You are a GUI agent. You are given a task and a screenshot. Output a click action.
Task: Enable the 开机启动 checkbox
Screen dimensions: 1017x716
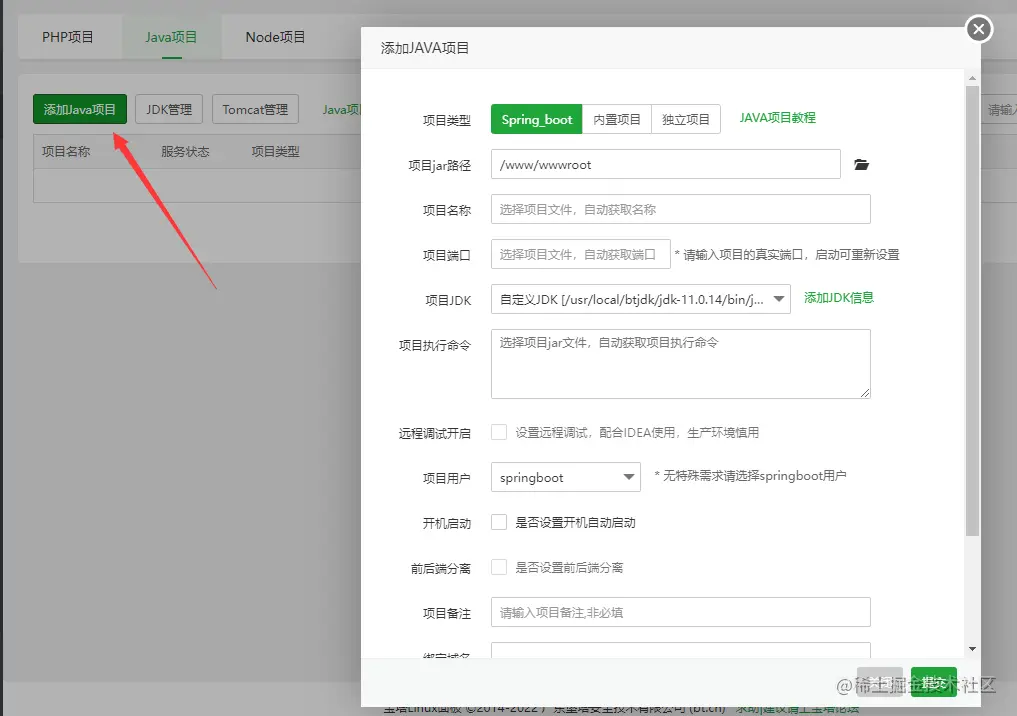coord(499,523)
